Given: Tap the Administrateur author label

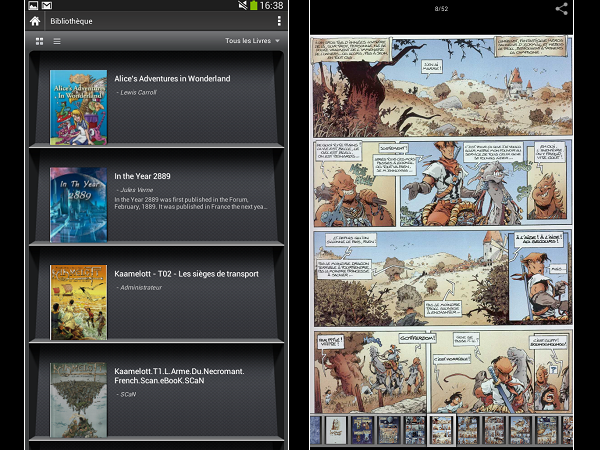Looking at the screenshot, I should tap(141, 287).
